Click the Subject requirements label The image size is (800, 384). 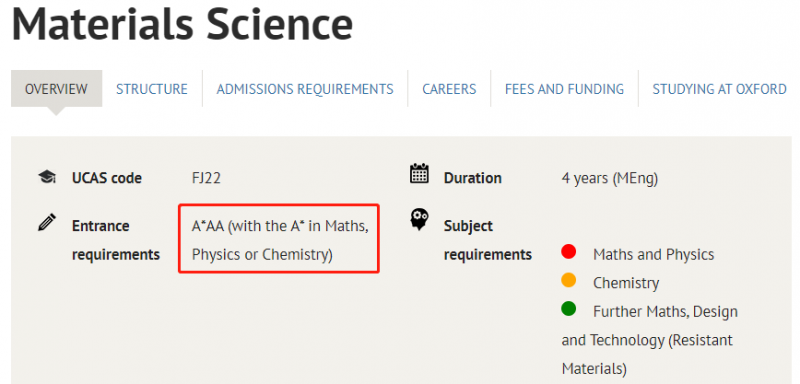pyautogui.click(x=488, y=240)
